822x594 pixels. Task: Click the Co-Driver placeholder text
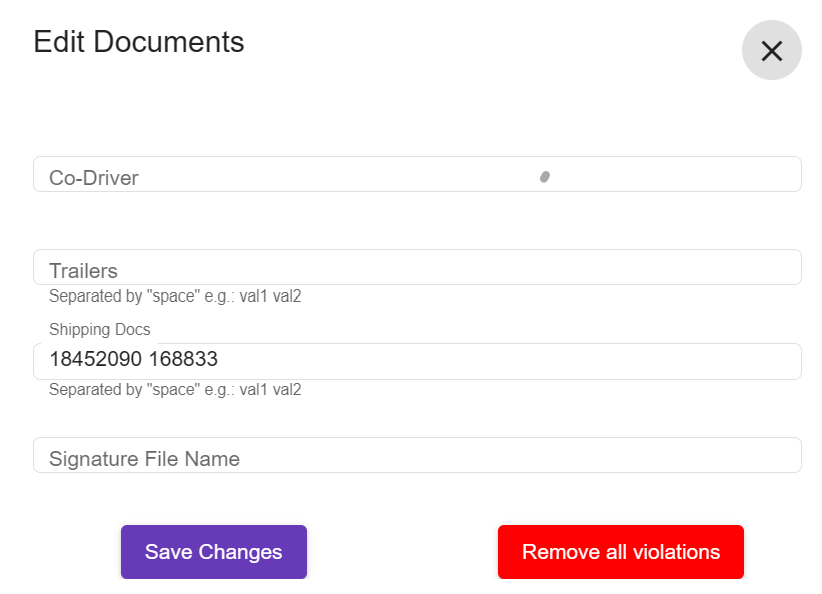(94, 178)
